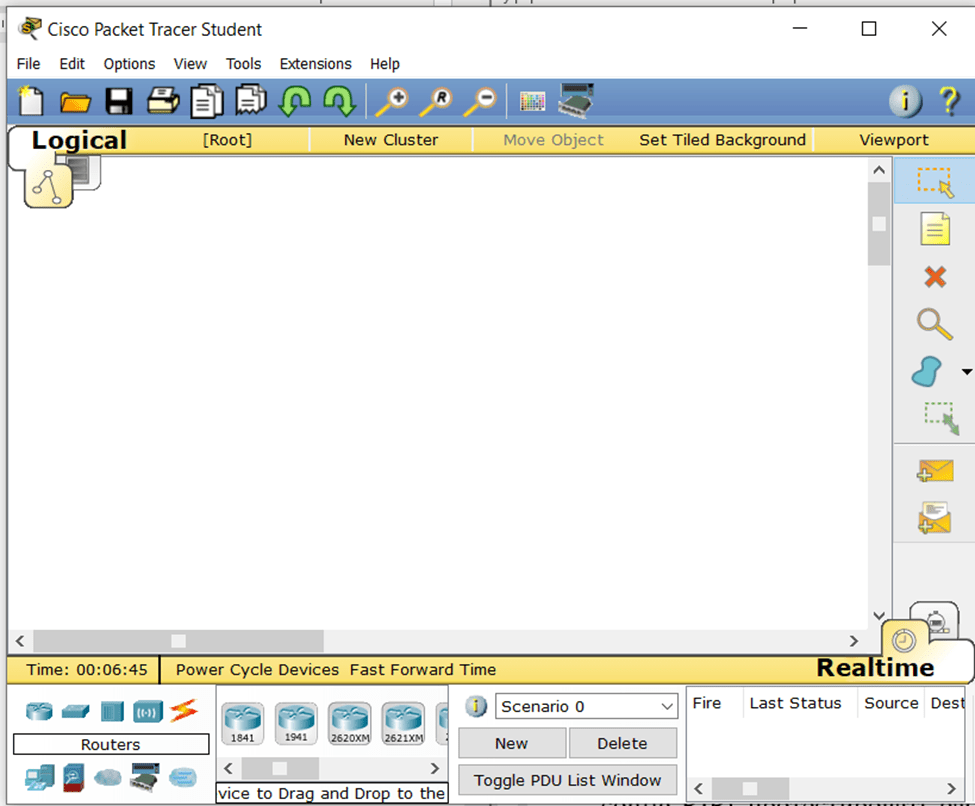Open the Extensions menu
975x806 pixels.
[x=316, y=64]
